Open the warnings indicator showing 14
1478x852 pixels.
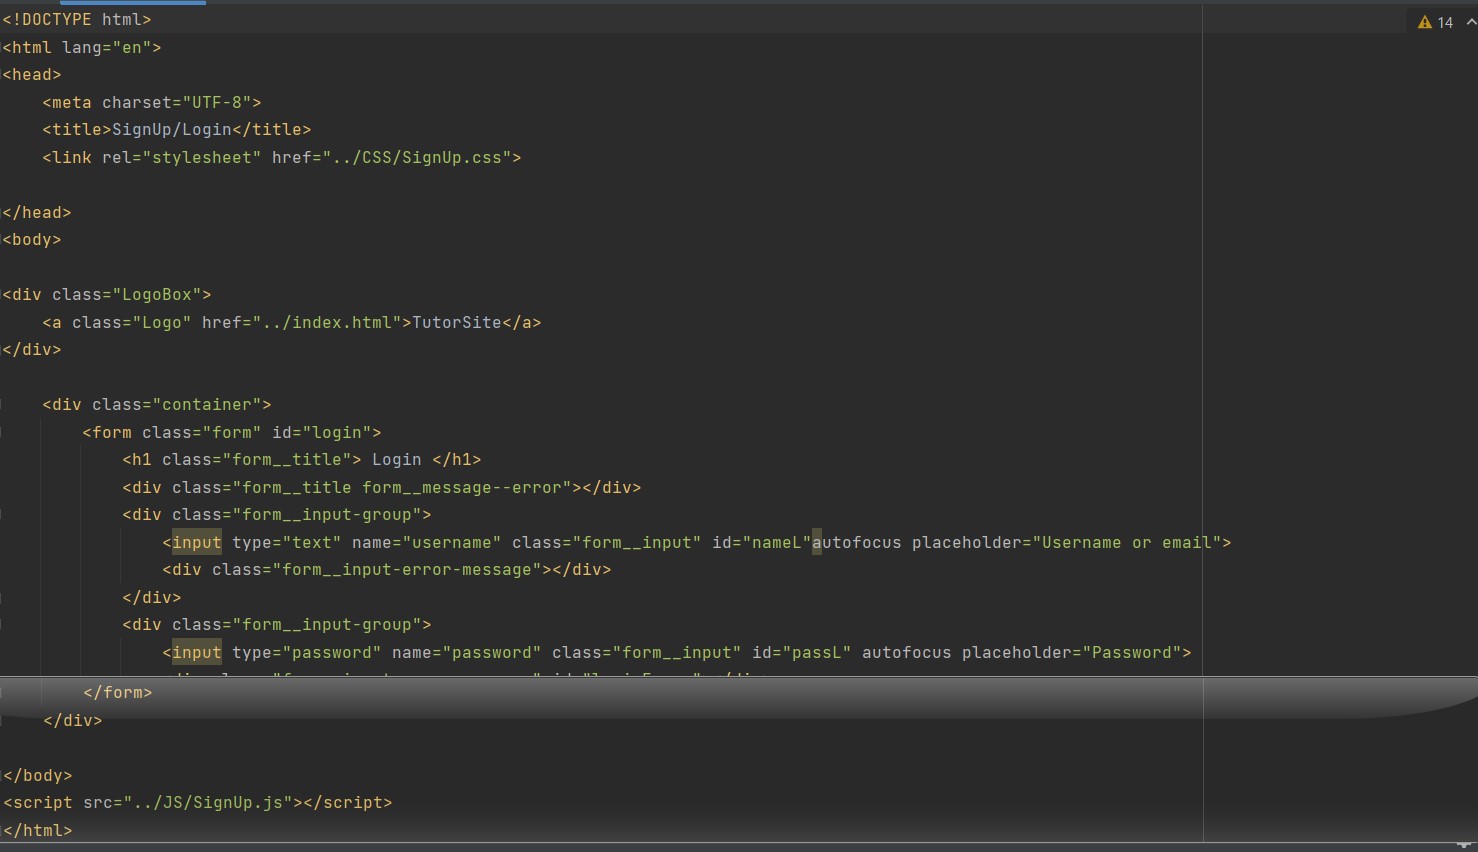1435,22
